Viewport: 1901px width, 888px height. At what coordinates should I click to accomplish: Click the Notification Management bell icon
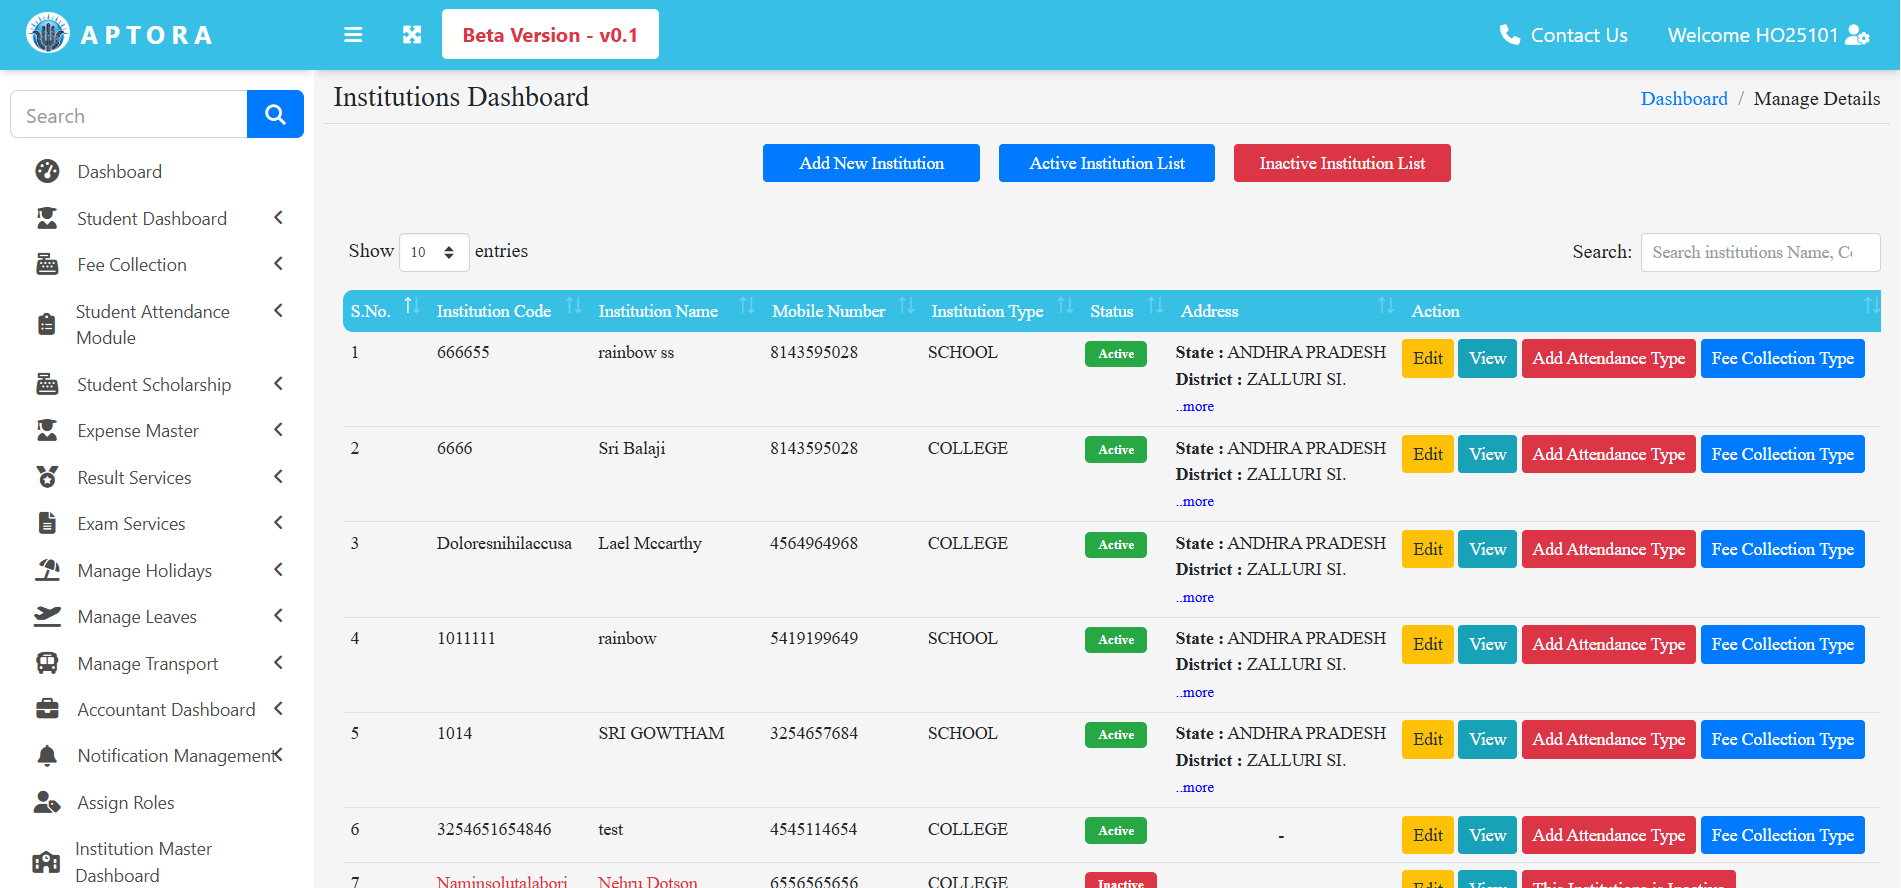(47, 756)
